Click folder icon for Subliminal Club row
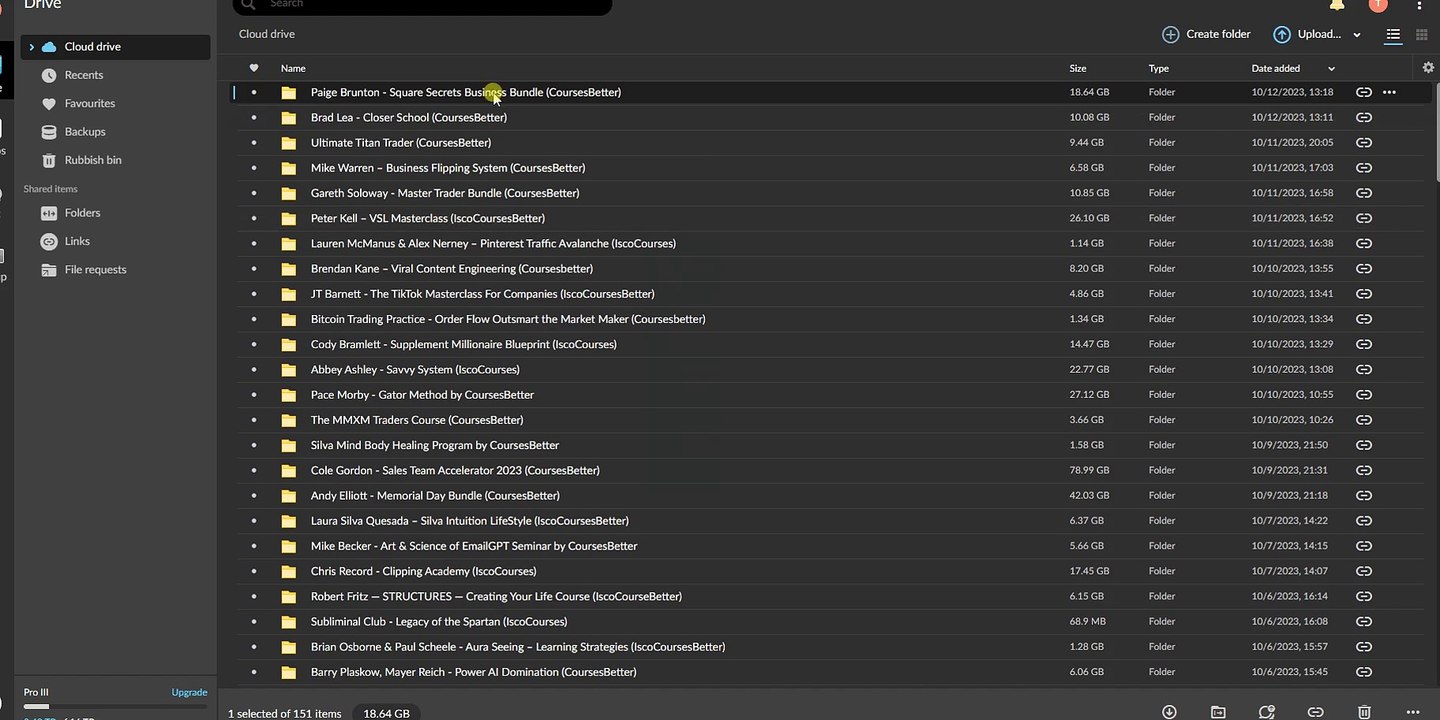 click(289, 621)
